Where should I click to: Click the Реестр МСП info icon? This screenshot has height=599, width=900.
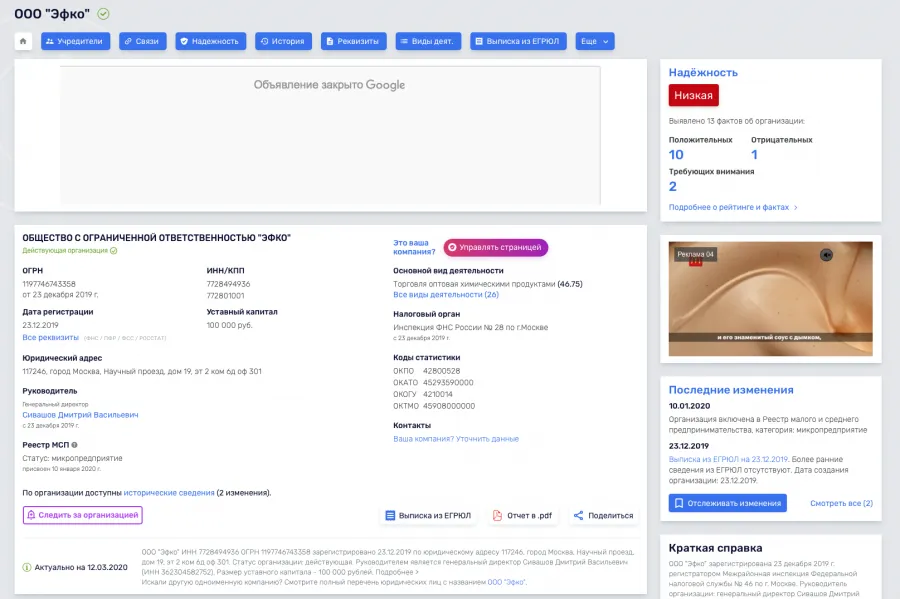75,445
